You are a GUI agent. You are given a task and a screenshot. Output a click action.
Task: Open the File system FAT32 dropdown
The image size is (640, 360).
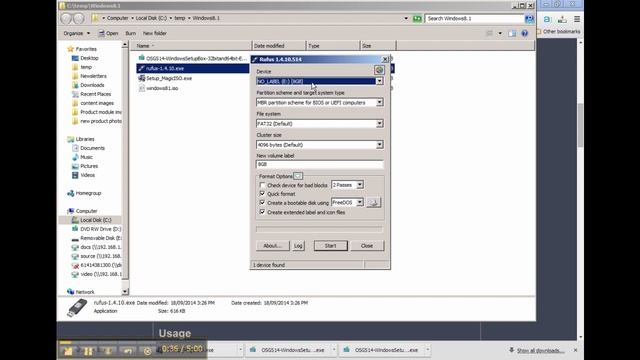379,124
